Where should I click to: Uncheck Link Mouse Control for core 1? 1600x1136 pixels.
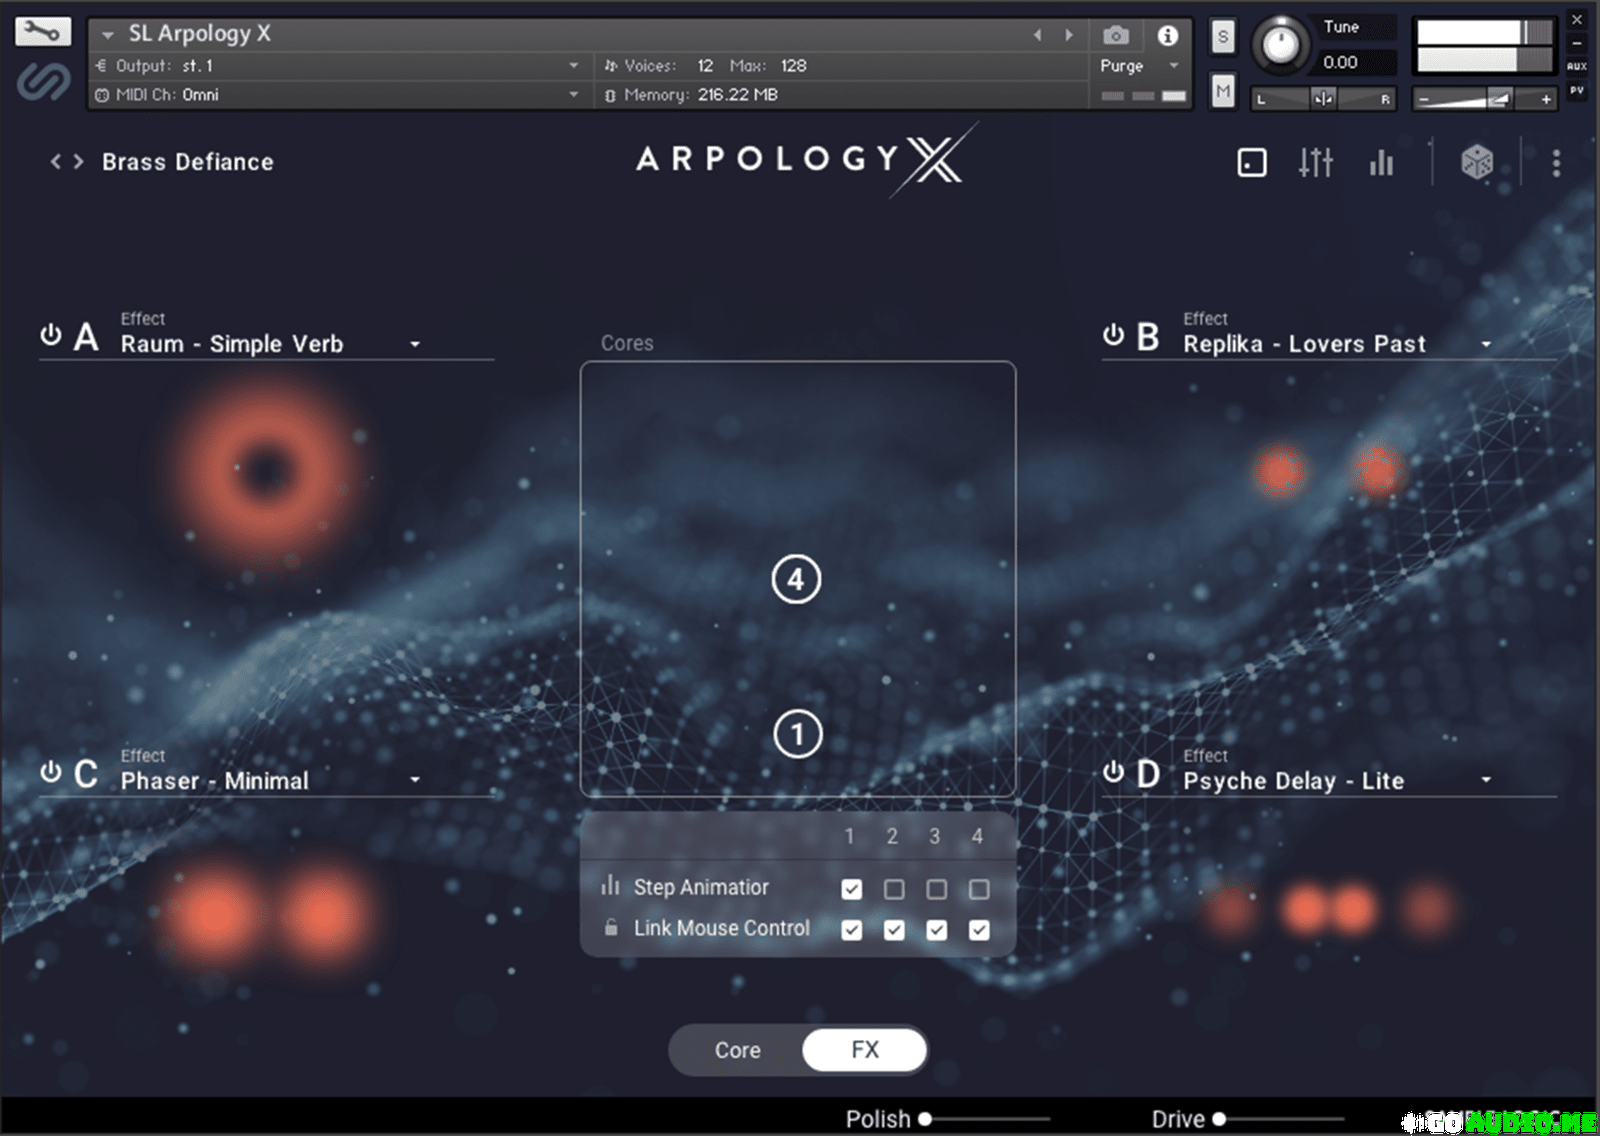tap(852, 930)
